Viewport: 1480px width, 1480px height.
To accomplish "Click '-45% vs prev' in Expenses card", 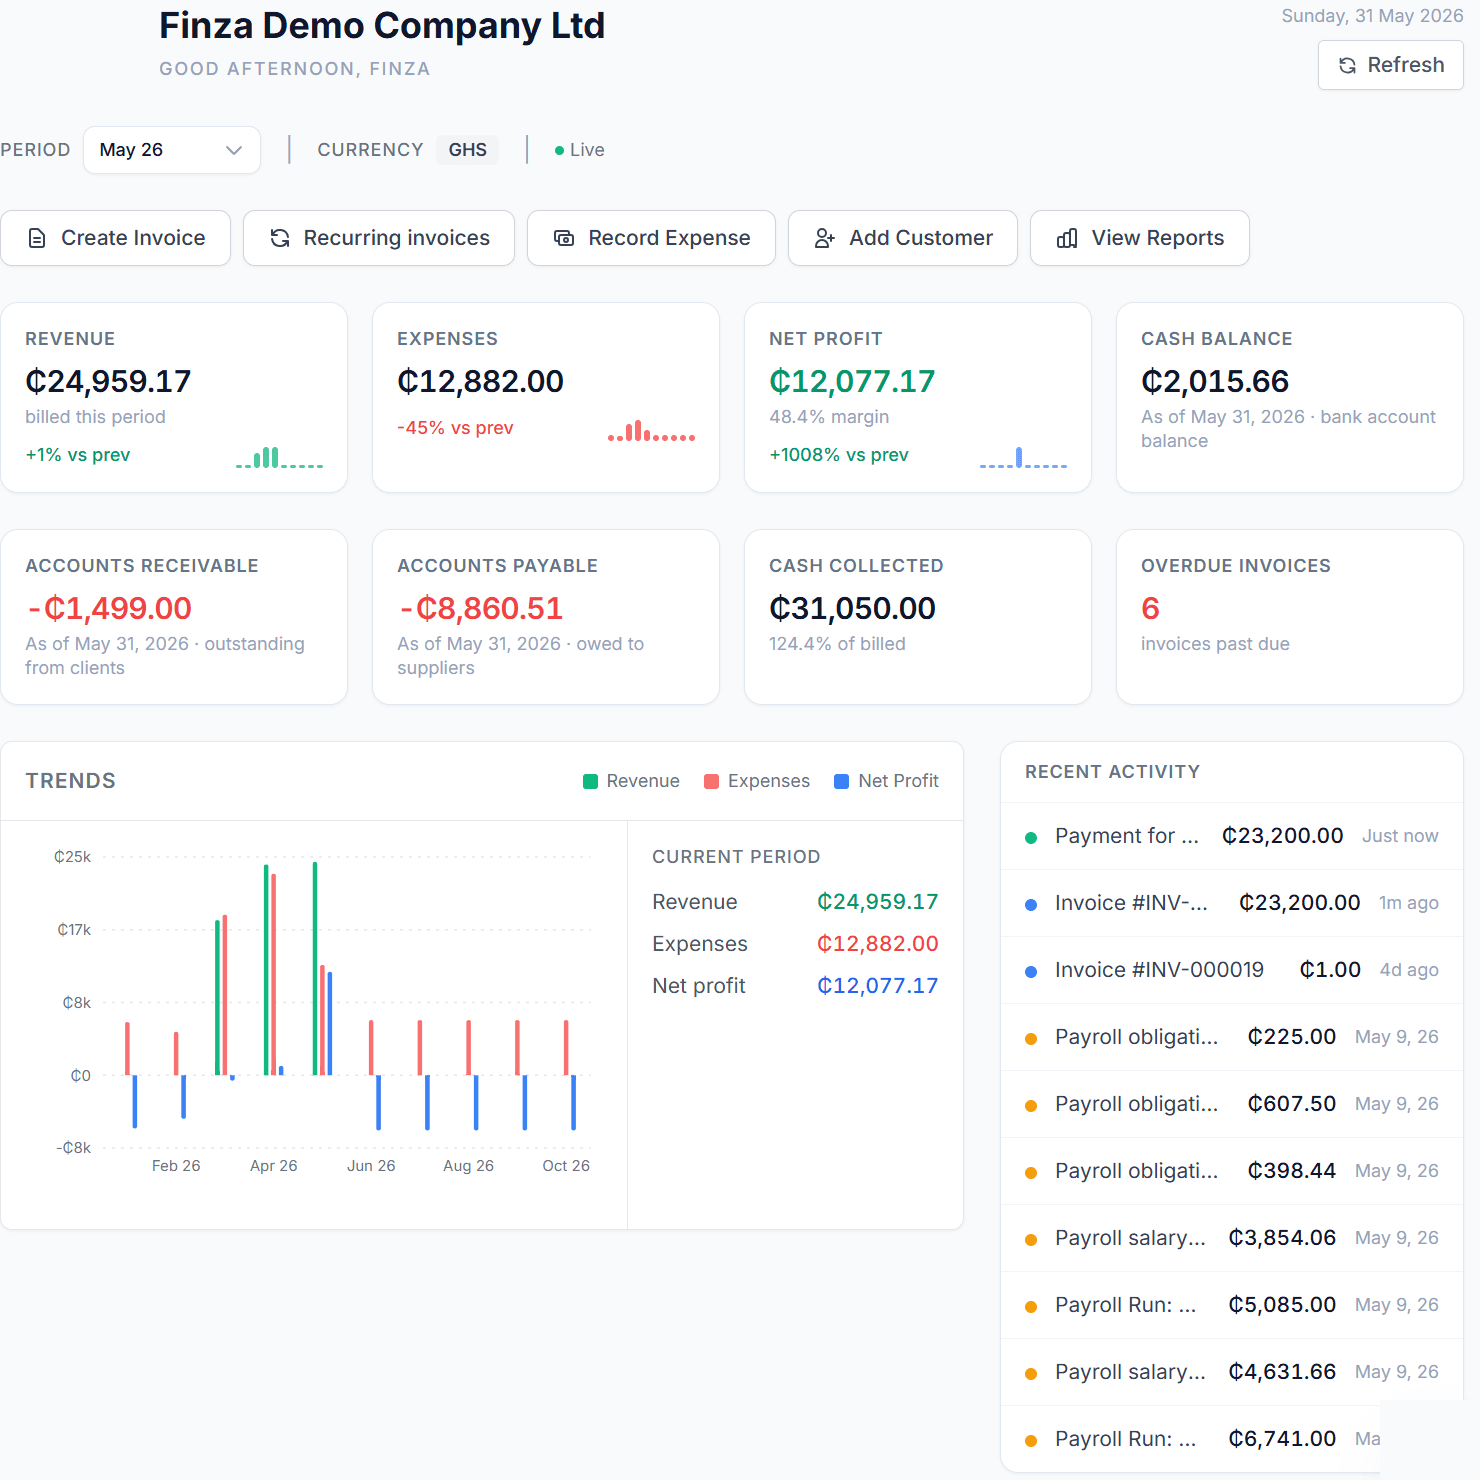I will click(x=455, y=428).
